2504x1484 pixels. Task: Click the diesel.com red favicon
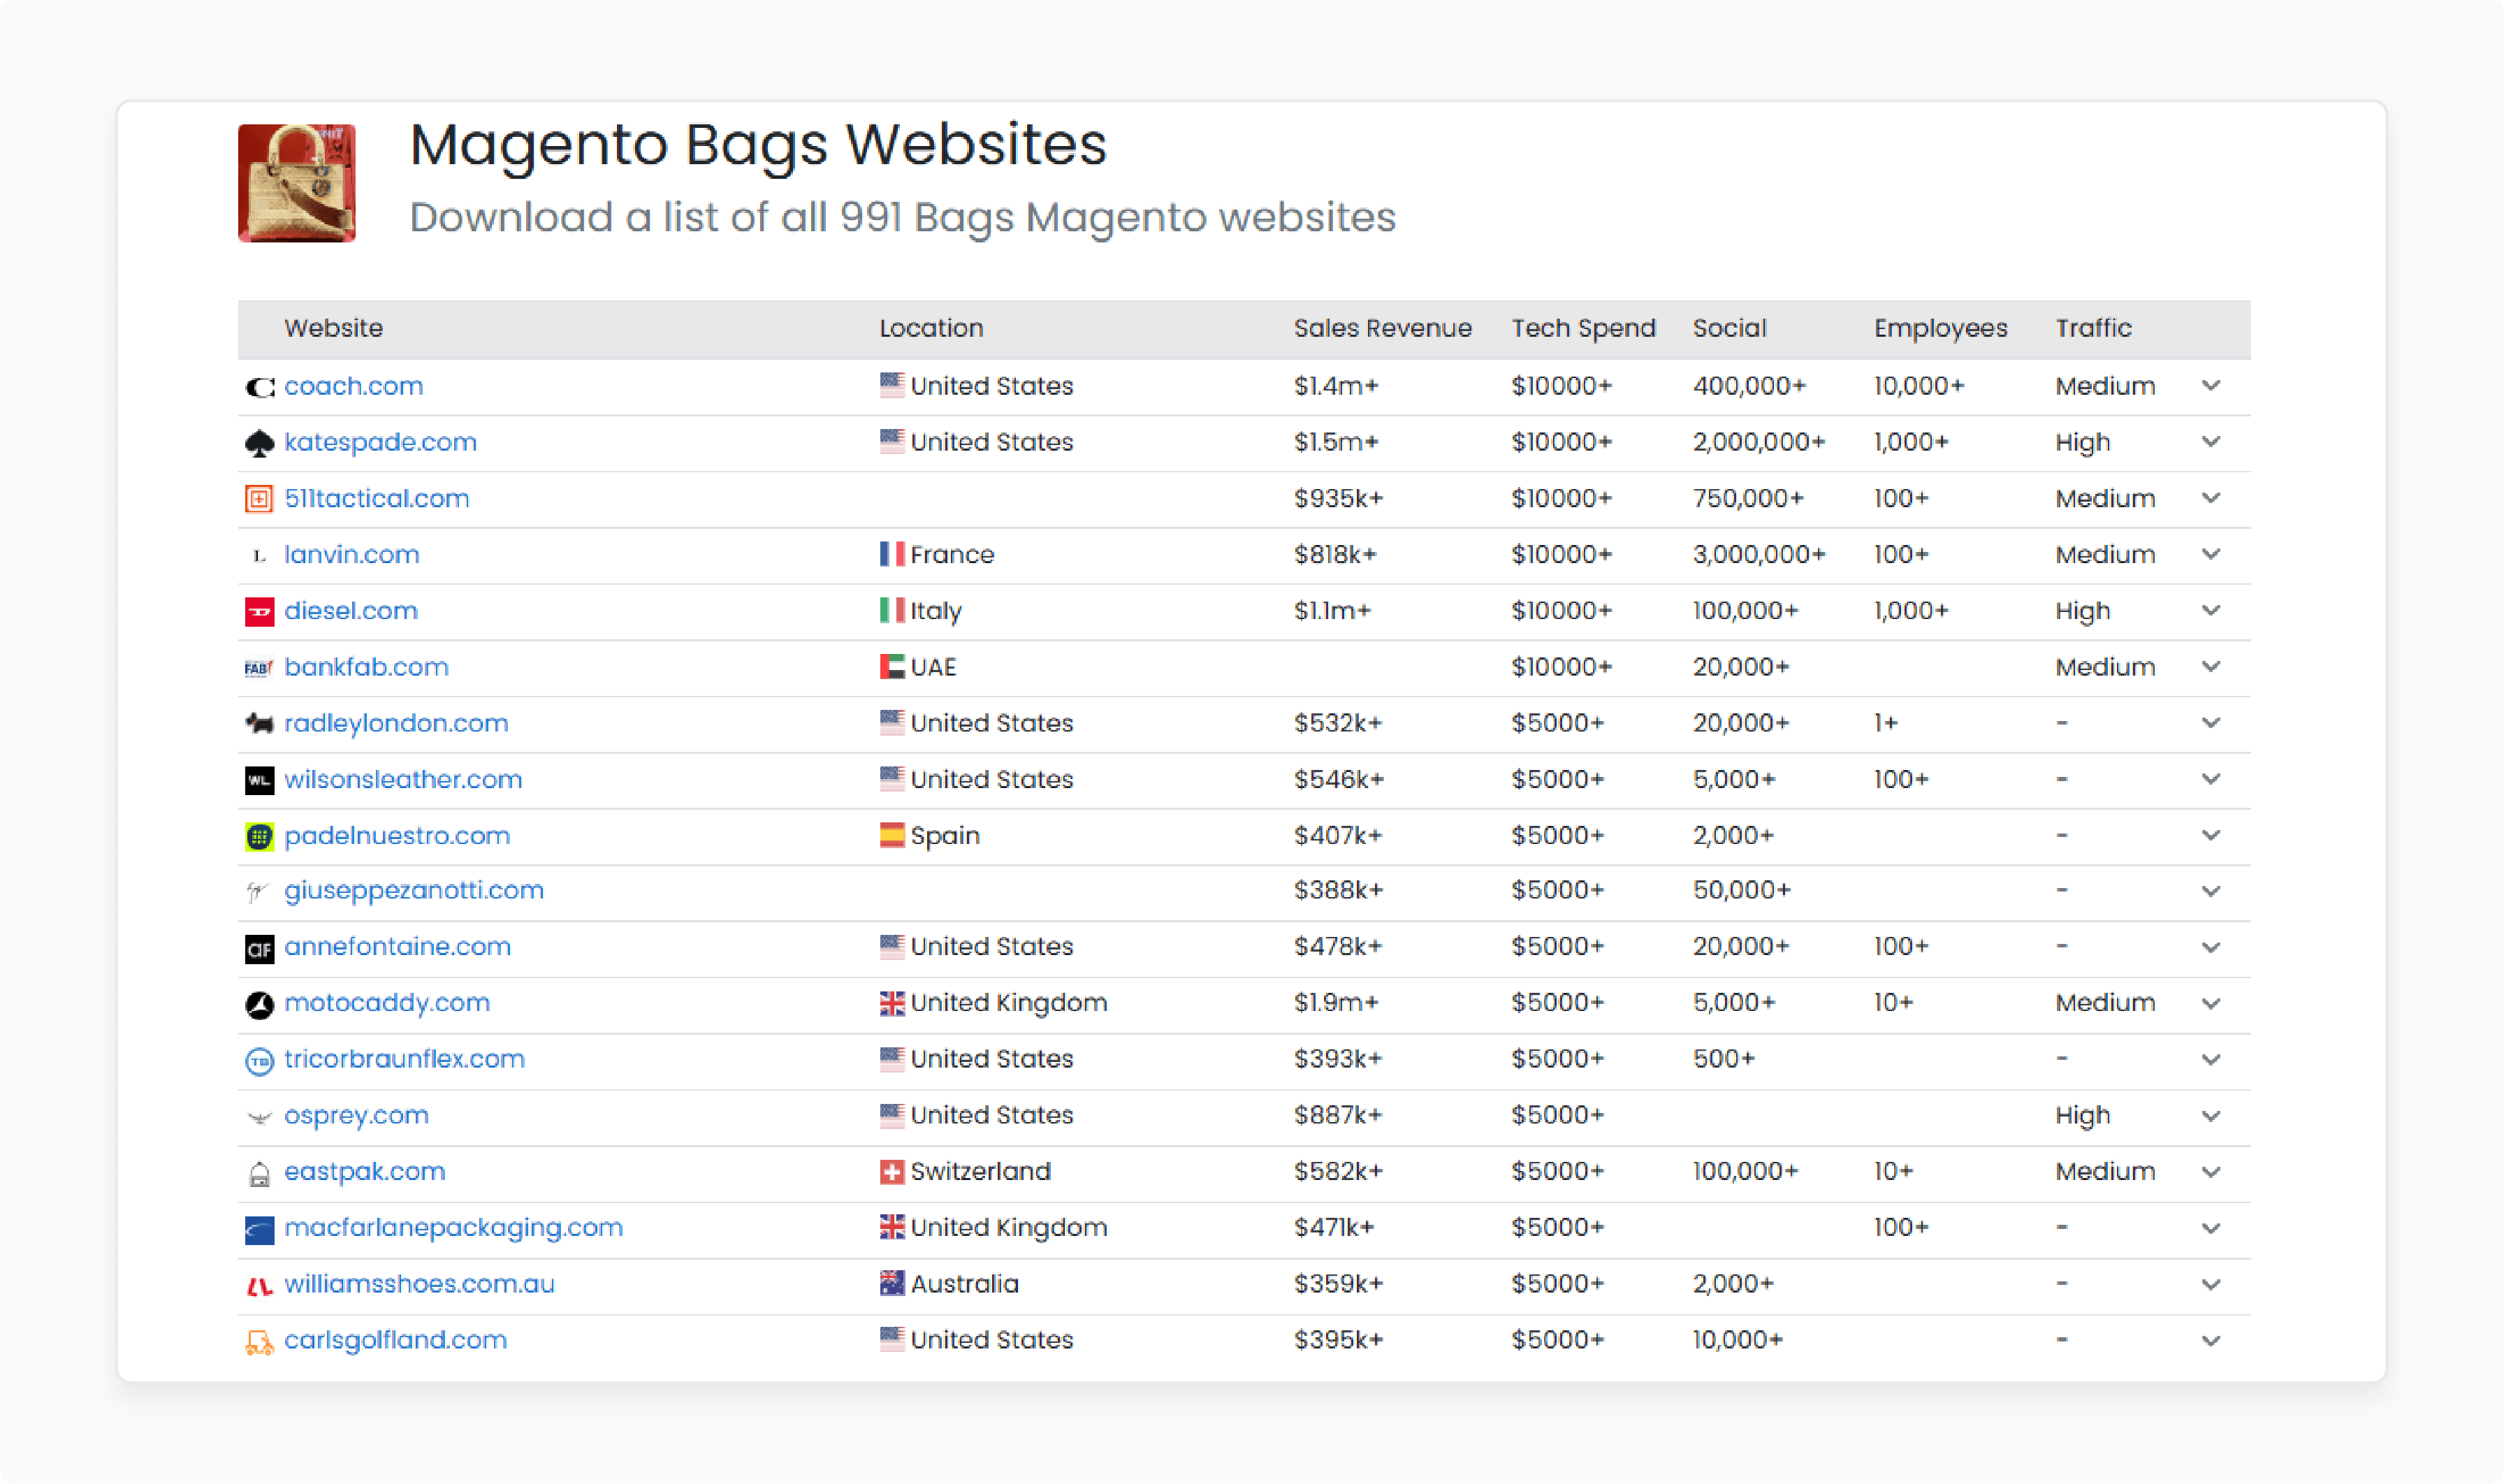(x=259, y=611)
